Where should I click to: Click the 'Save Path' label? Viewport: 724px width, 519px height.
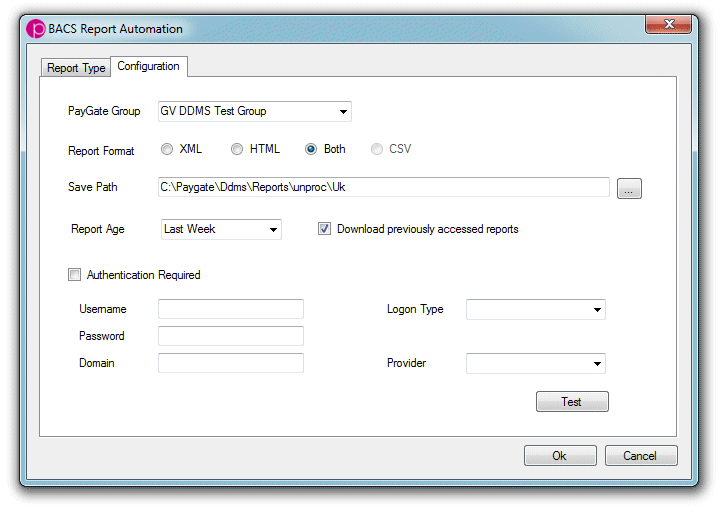pos(93,187)
